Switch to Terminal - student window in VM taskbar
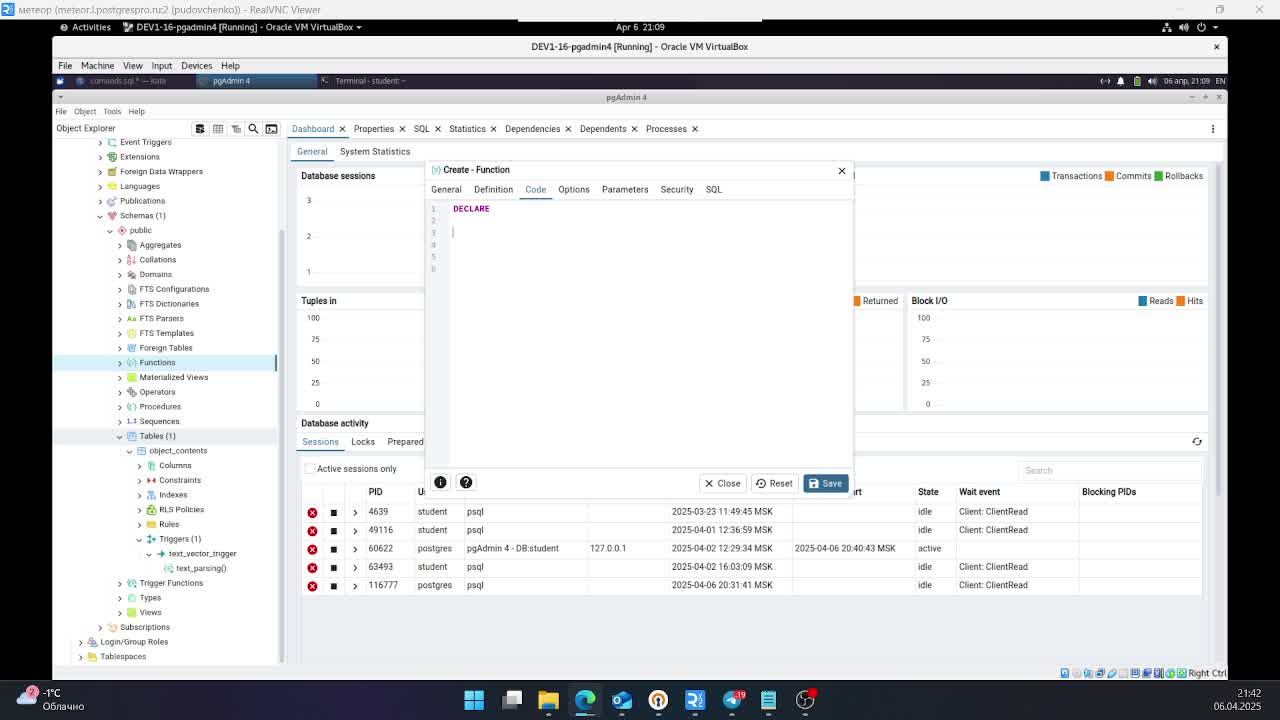The width and height of the screenshot is (1280, 720). pyautogui.click(x=370, y=81)
